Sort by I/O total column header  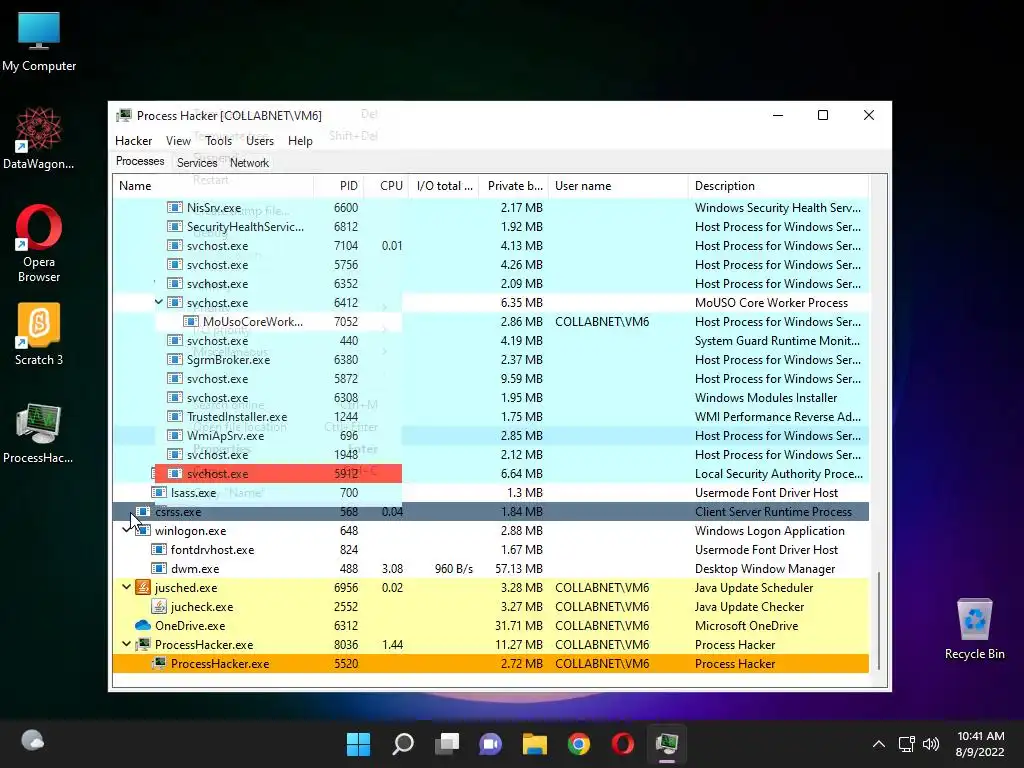pyautogui.click(x=443, y=185)
